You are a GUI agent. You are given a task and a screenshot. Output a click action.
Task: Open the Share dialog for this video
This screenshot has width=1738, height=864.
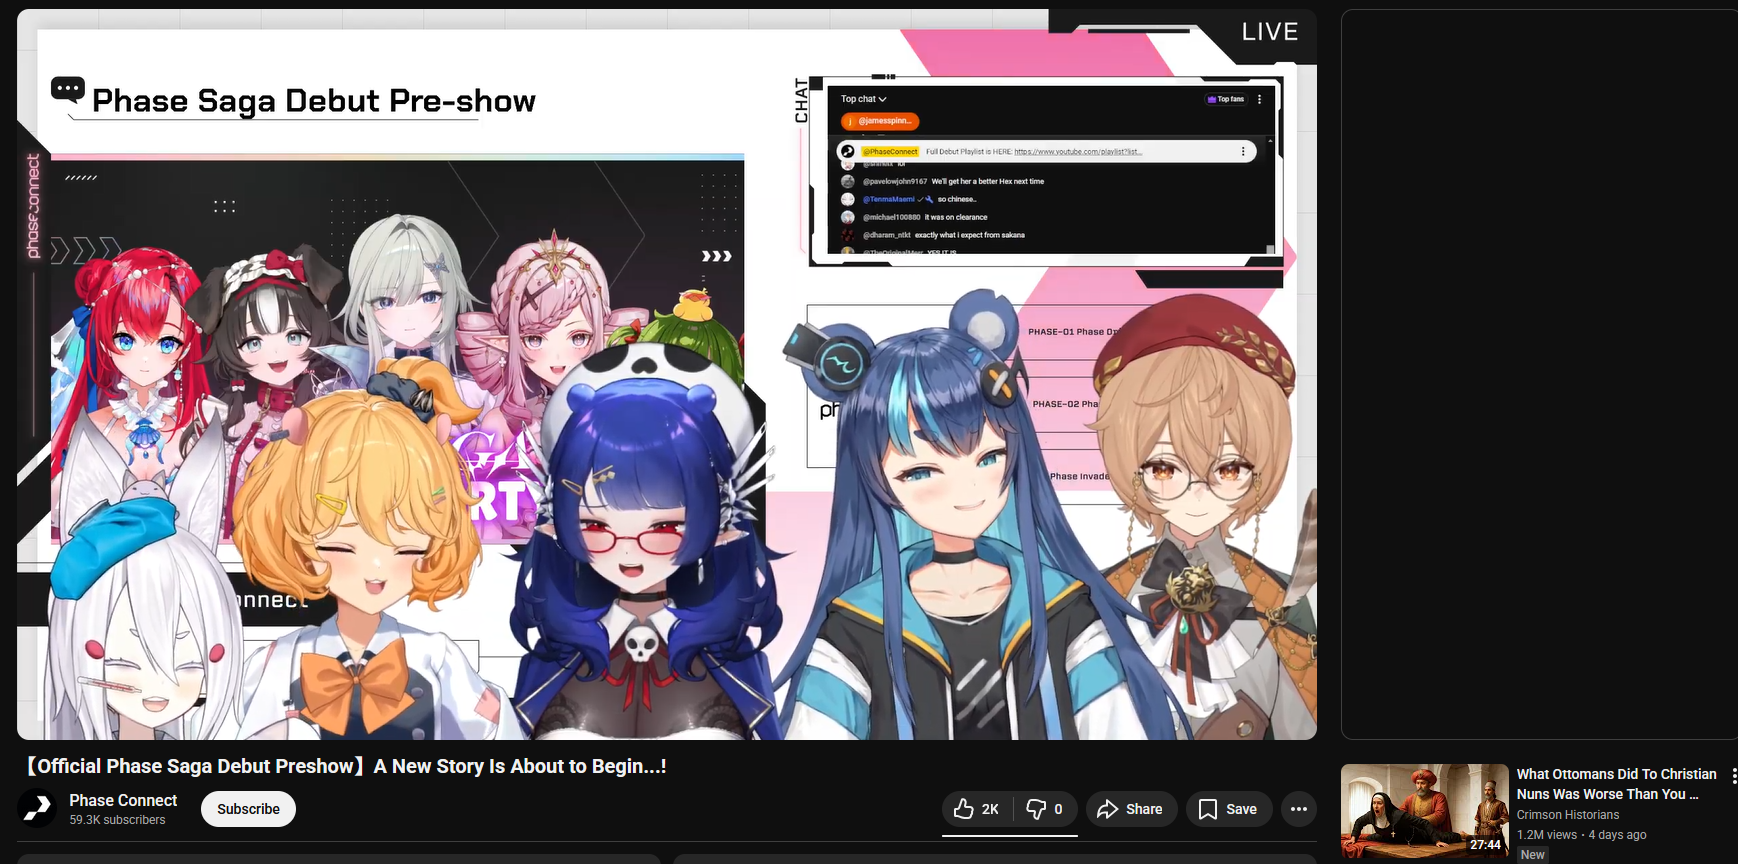tap(1130, 809)
